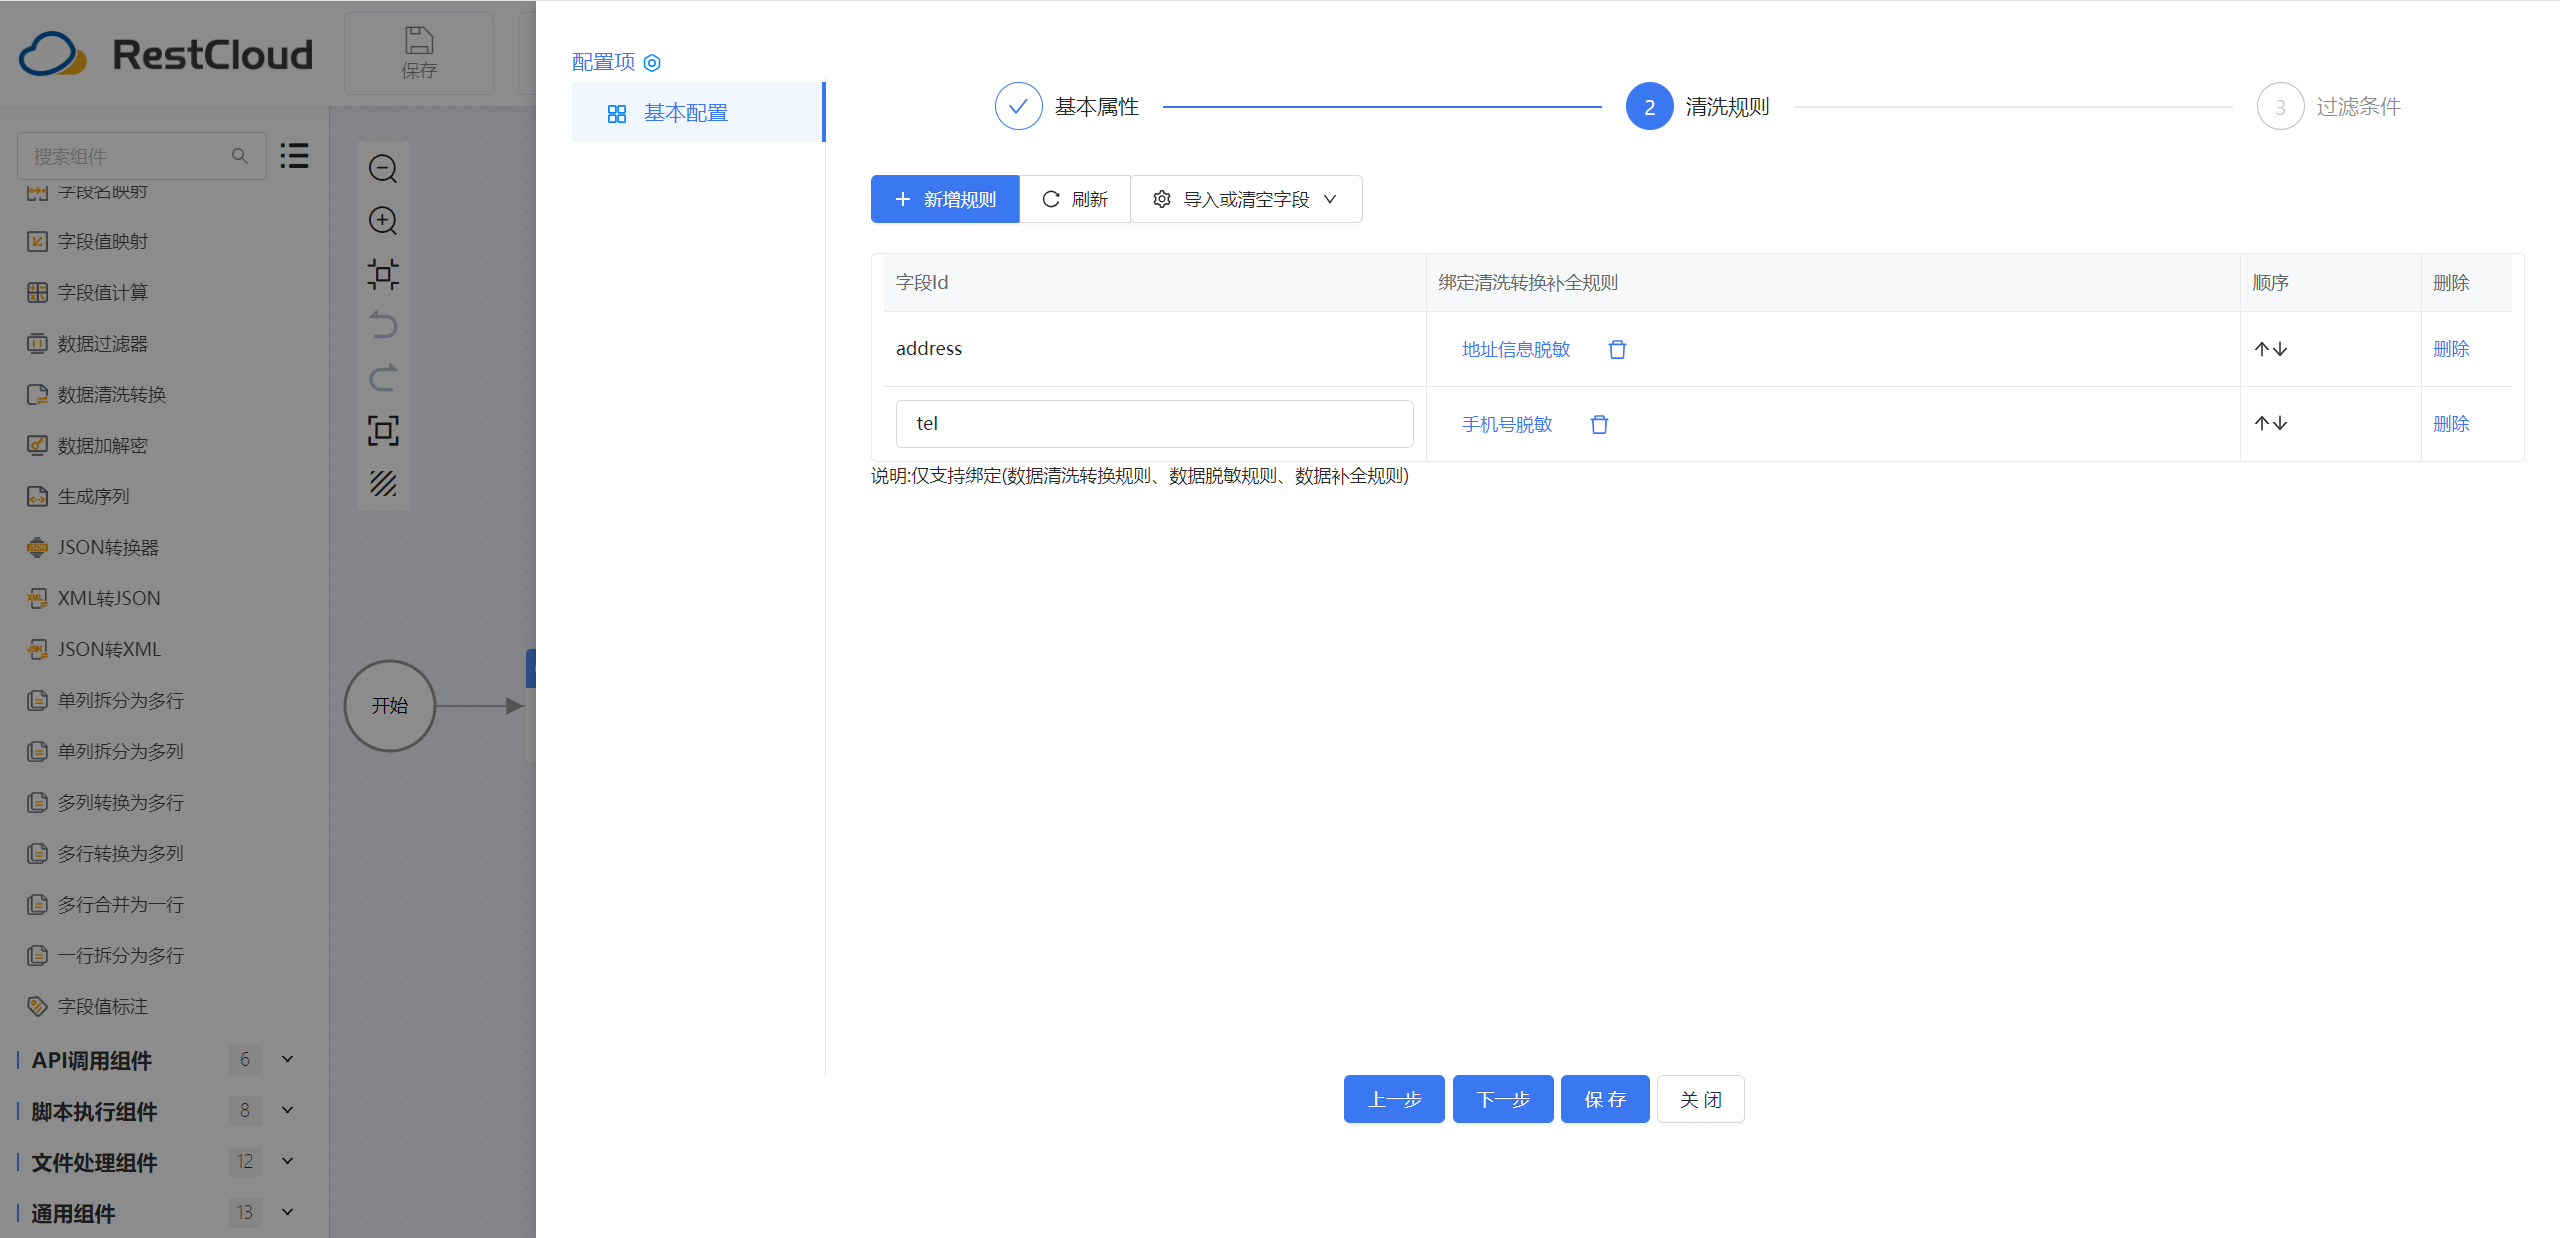Open 导入或清空字段 dropdown
Screen dimensions: 2560x1238
point(1246,199)
